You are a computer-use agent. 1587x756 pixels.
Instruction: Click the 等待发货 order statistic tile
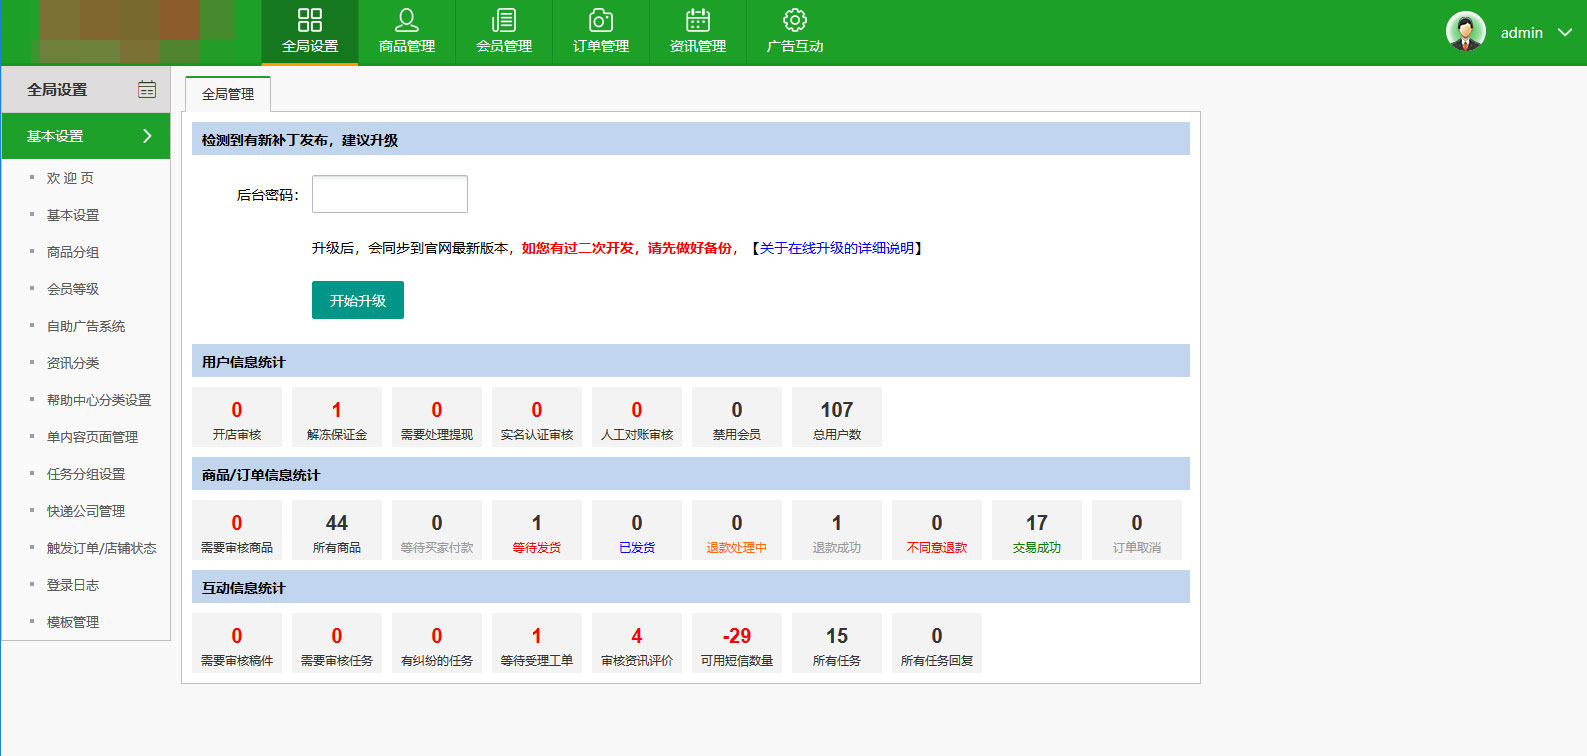pyautogui.click(x=537, y=530)
